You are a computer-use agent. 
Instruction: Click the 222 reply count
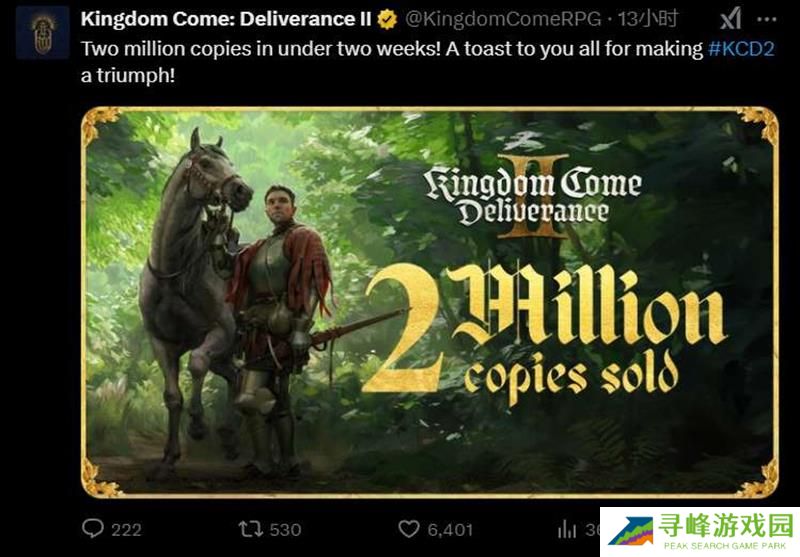point(126,529)
